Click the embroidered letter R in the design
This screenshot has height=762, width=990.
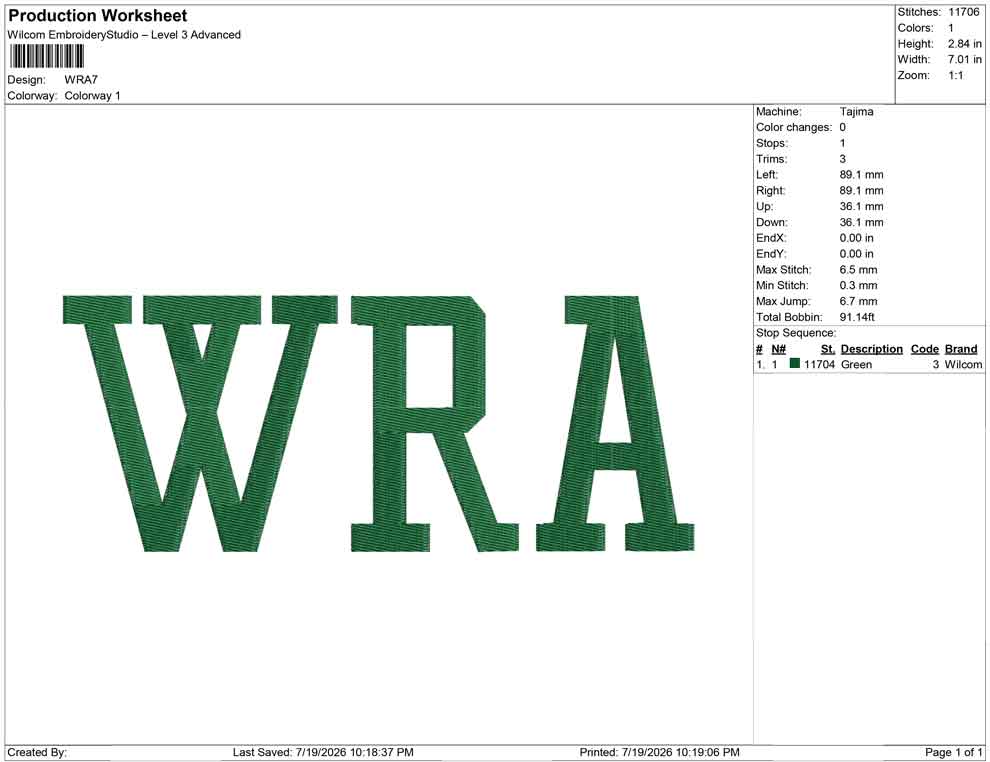click(x=435, y=423)
